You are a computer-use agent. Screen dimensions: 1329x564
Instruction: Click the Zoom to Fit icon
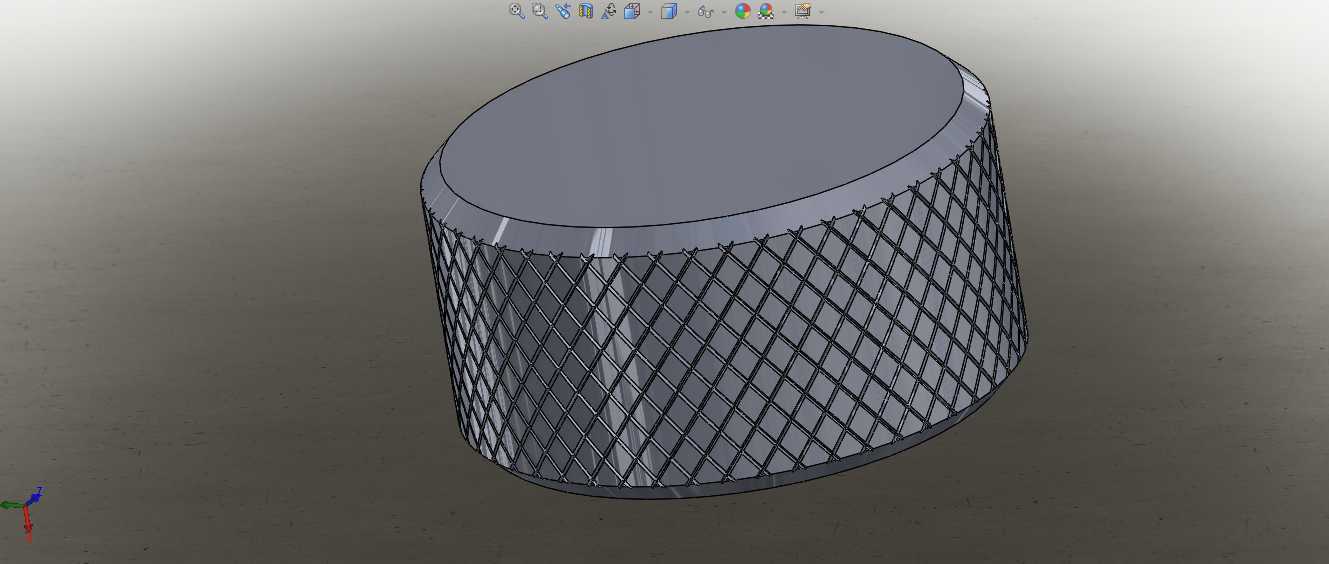click(x=517, y=11)
